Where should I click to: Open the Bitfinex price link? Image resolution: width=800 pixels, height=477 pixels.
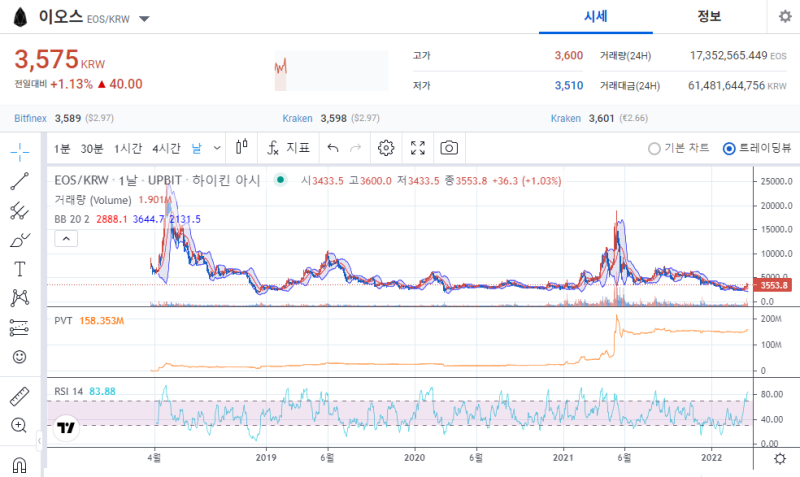(30, 118)
